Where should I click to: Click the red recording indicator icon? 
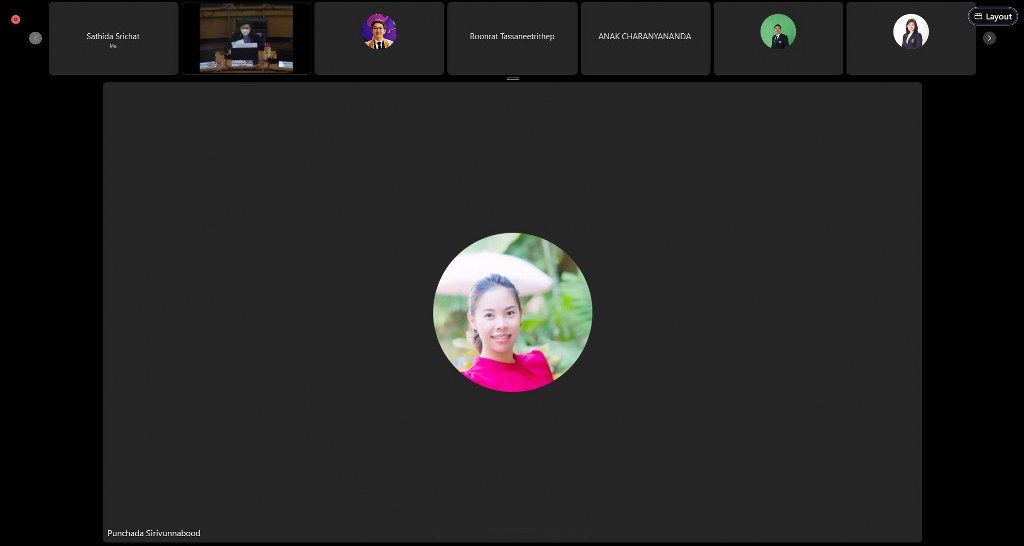[16, 19]
